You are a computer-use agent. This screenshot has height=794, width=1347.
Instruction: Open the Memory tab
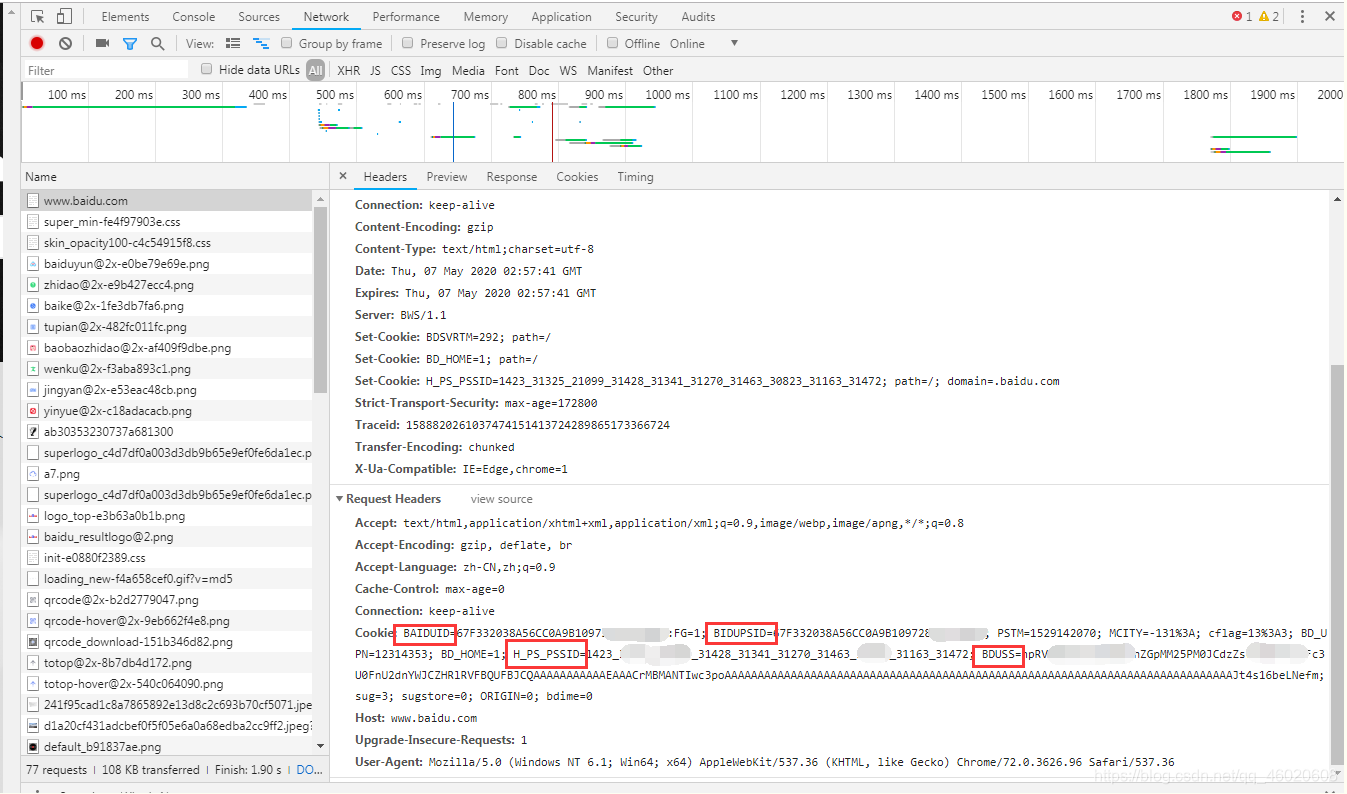coord(486,17)
